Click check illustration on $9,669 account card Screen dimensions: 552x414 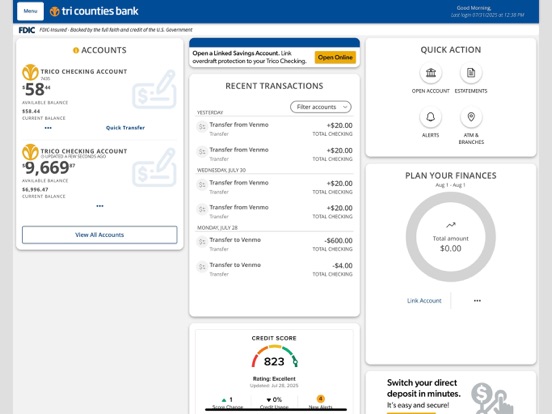pyautogui.click(x=154, y=167)
